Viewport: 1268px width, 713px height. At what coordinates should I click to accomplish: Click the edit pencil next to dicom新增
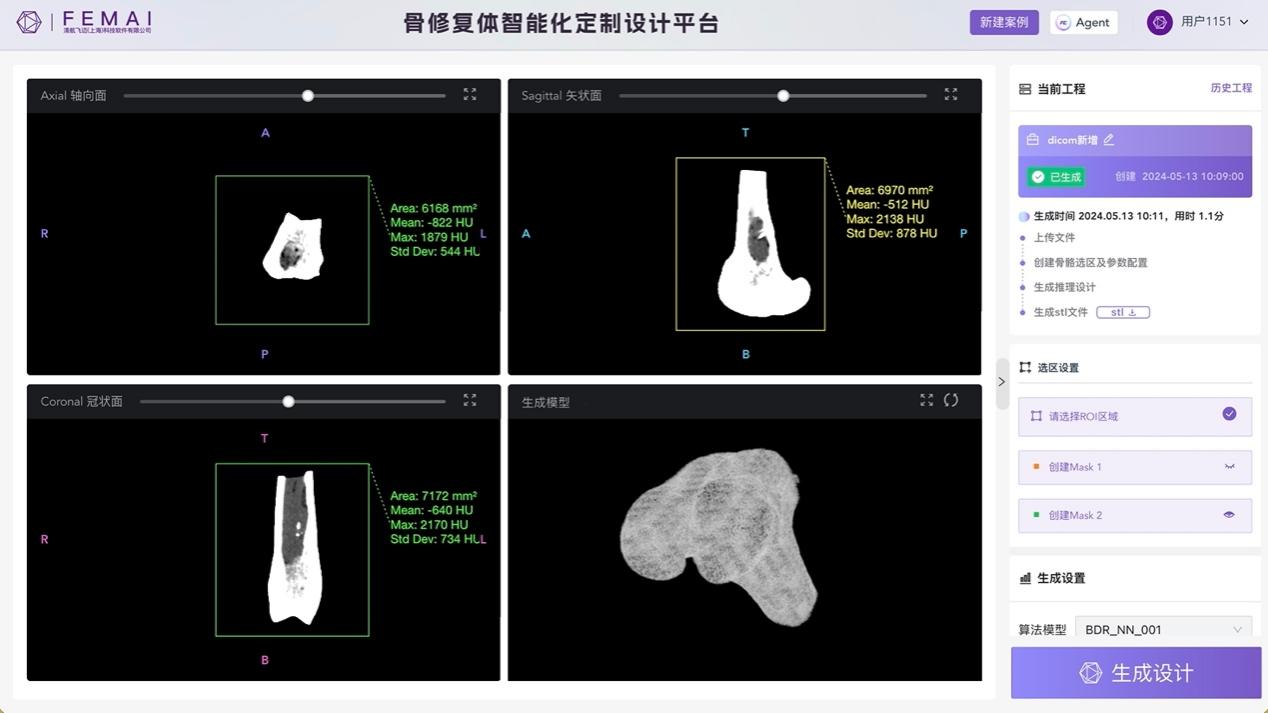pyautogui.click(x=1109, y=140)
